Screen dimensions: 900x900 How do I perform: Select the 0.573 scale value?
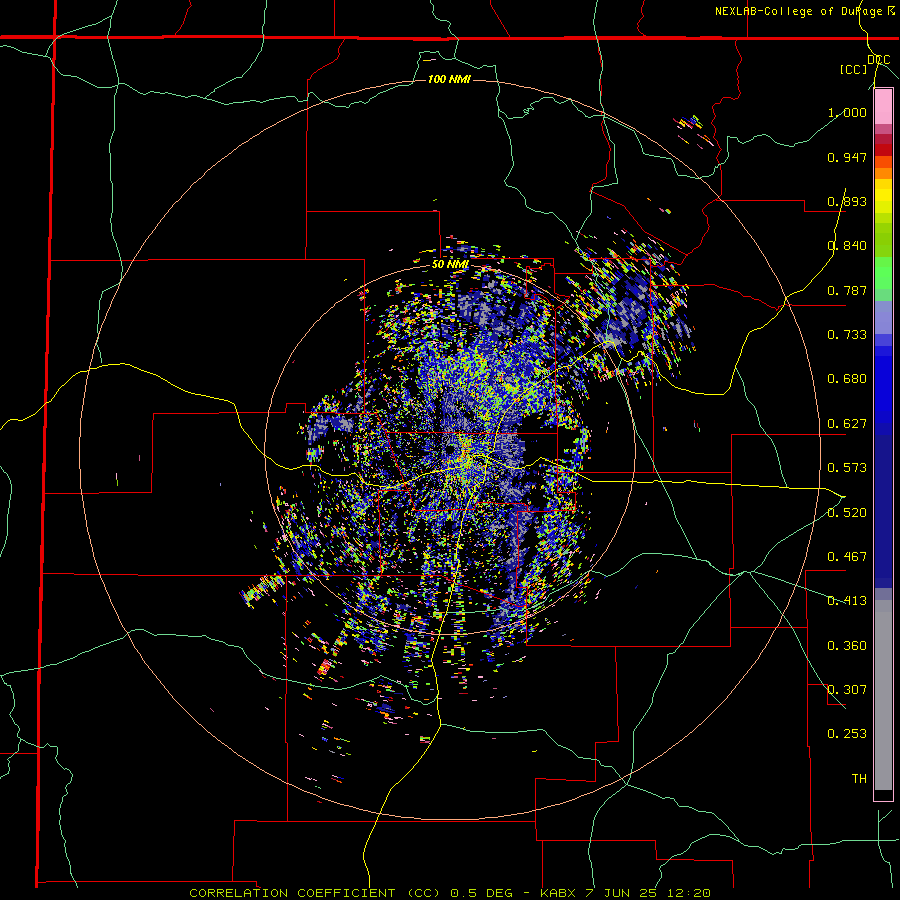847,468
